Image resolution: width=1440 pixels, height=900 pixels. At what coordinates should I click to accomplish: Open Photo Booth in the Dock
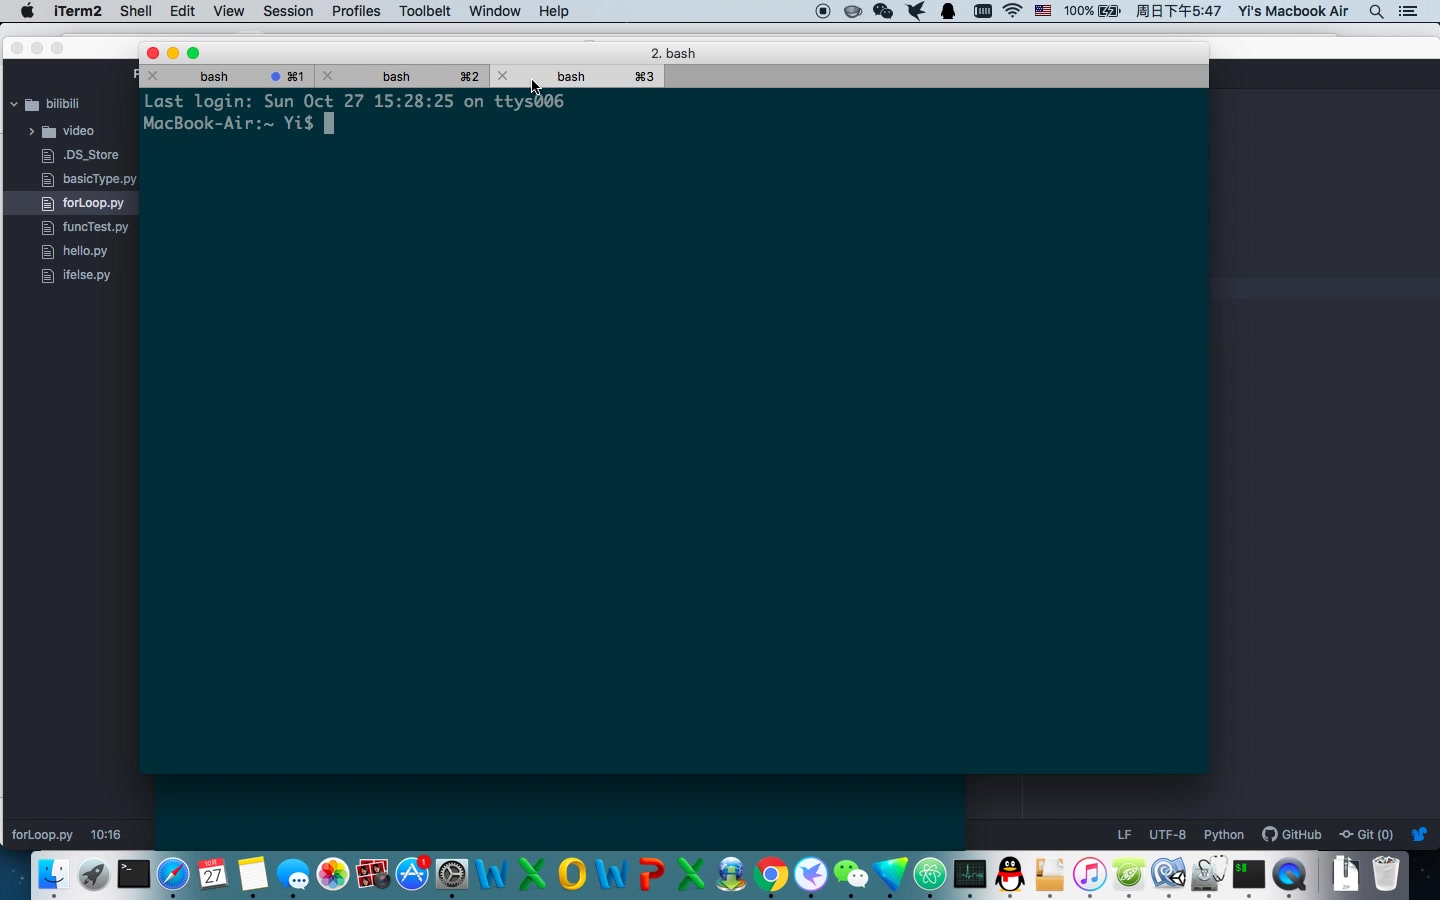pyautogui.click(x=373, y=875)
